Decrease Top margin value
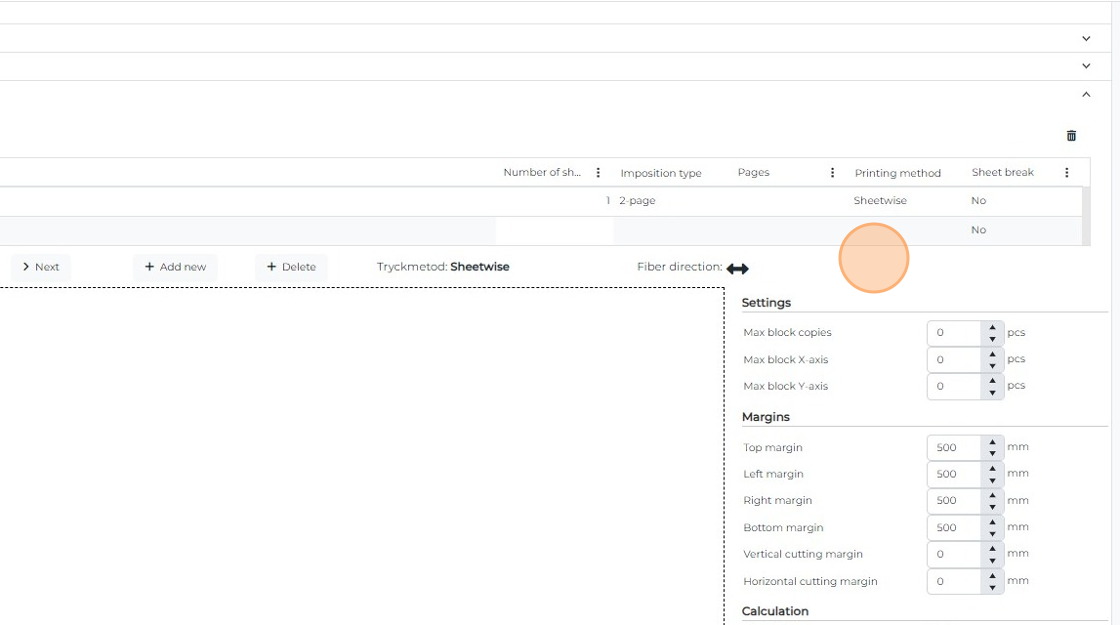 (x=992, y=453)
